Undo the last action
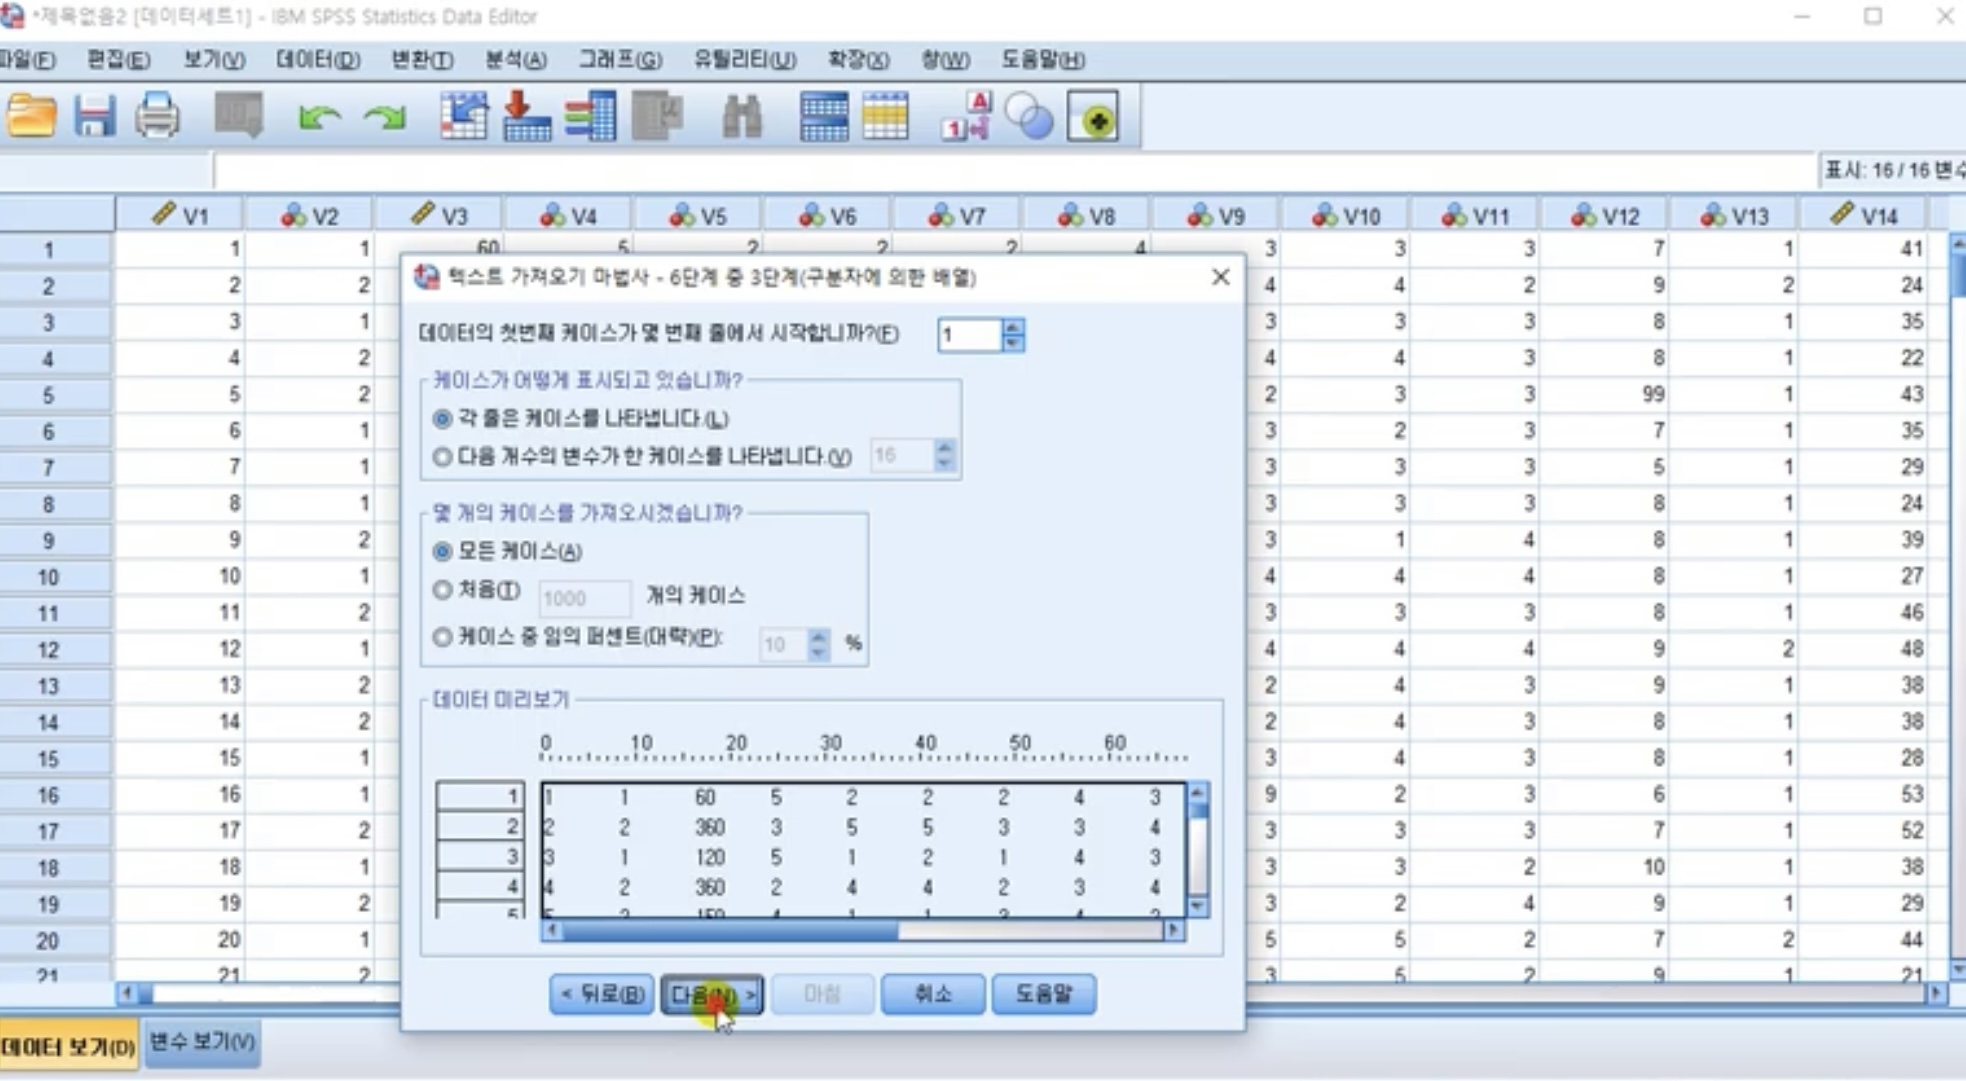 point(318,116)
